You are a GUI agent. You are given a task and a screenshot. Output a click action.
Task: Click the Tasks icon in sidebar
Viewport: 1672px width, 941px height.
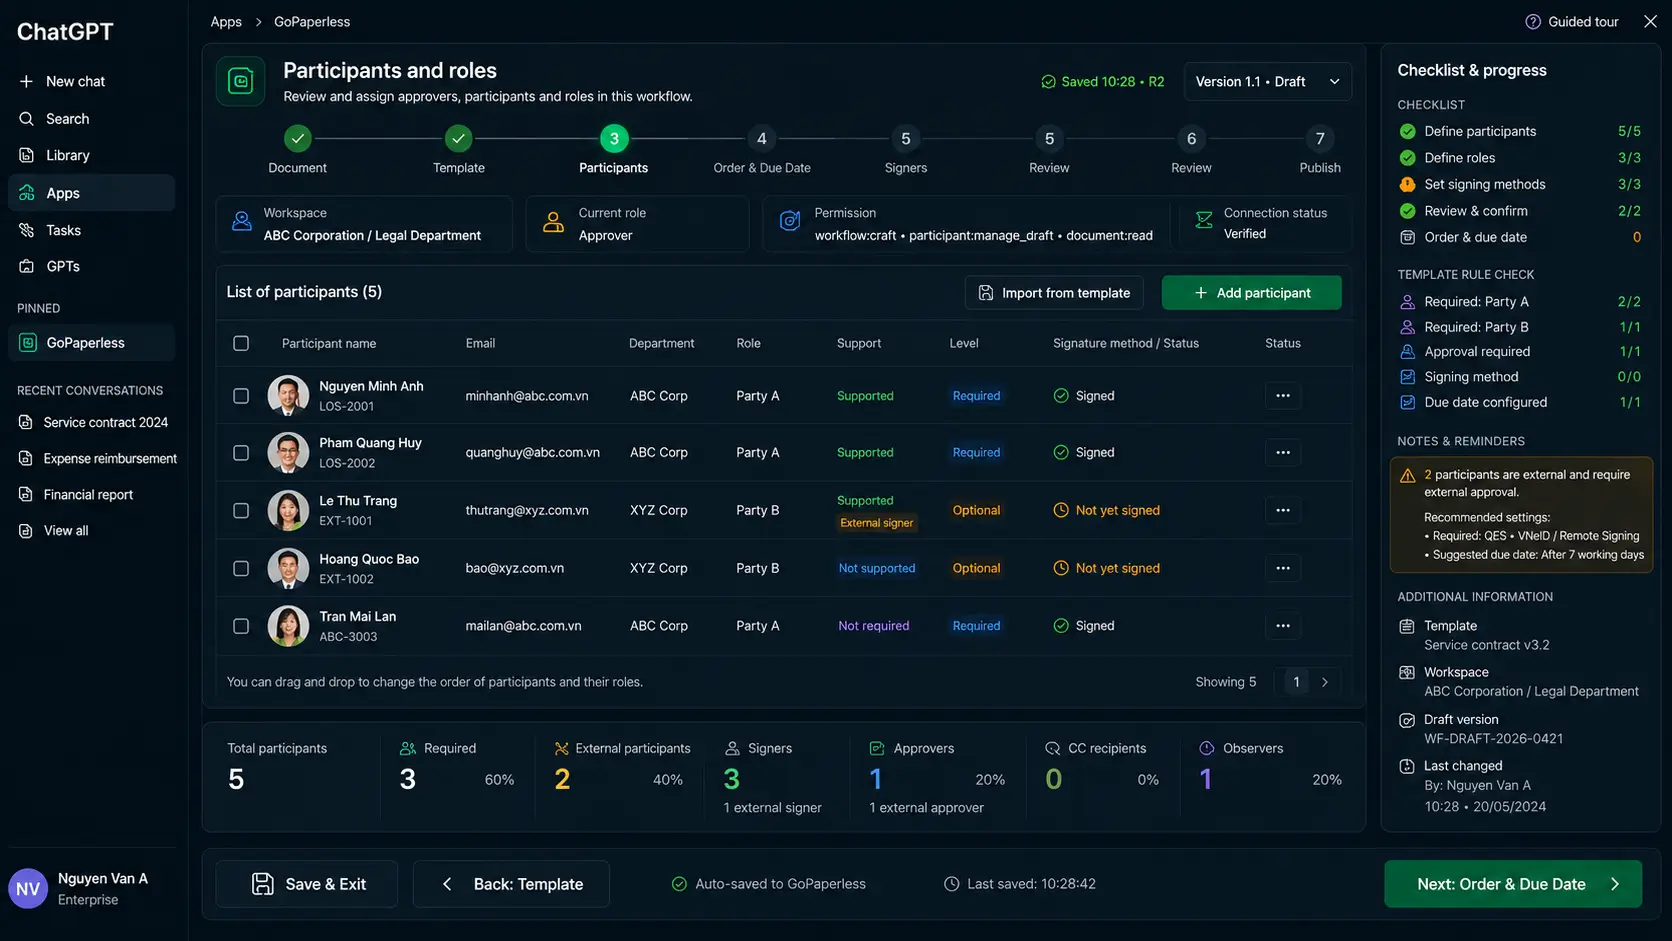tap(27, 230)
